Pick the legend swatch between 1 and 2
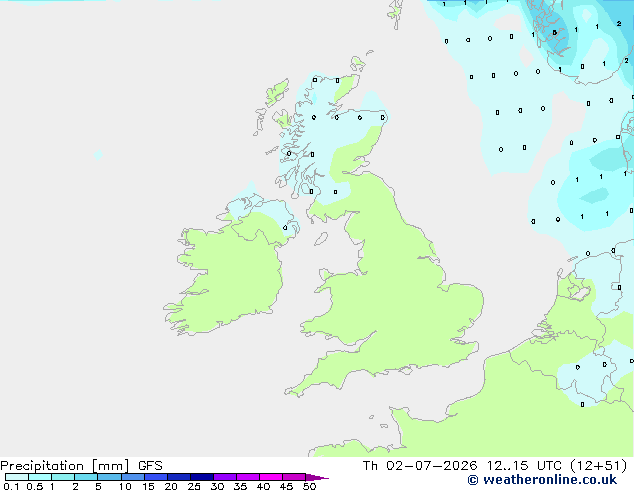This screenshot has width=634, height=490. [x=63, y=477]
